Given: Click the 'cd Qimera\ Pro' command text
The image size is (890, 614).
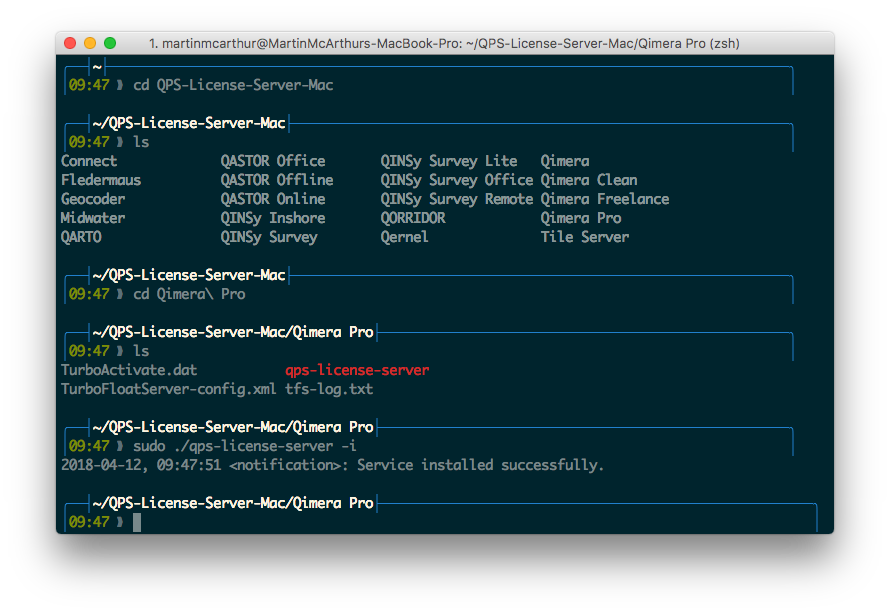Looking at the screenshot, I should pyautogui.click(x=189, y=295).
